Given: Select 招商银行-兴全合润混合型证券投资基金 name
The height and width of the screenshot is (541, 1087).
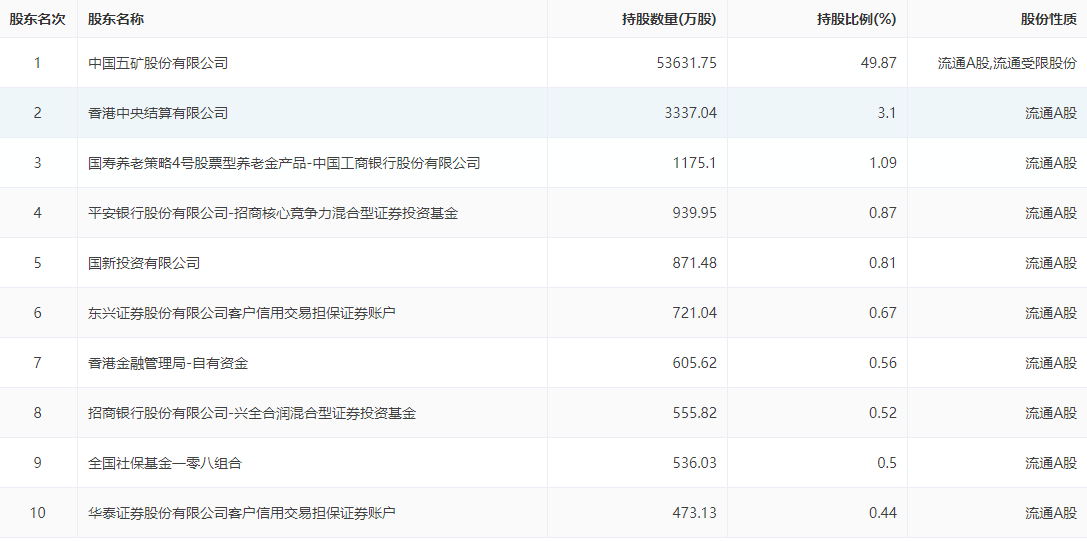Looking at the screenshot, I should coord(252,413).
